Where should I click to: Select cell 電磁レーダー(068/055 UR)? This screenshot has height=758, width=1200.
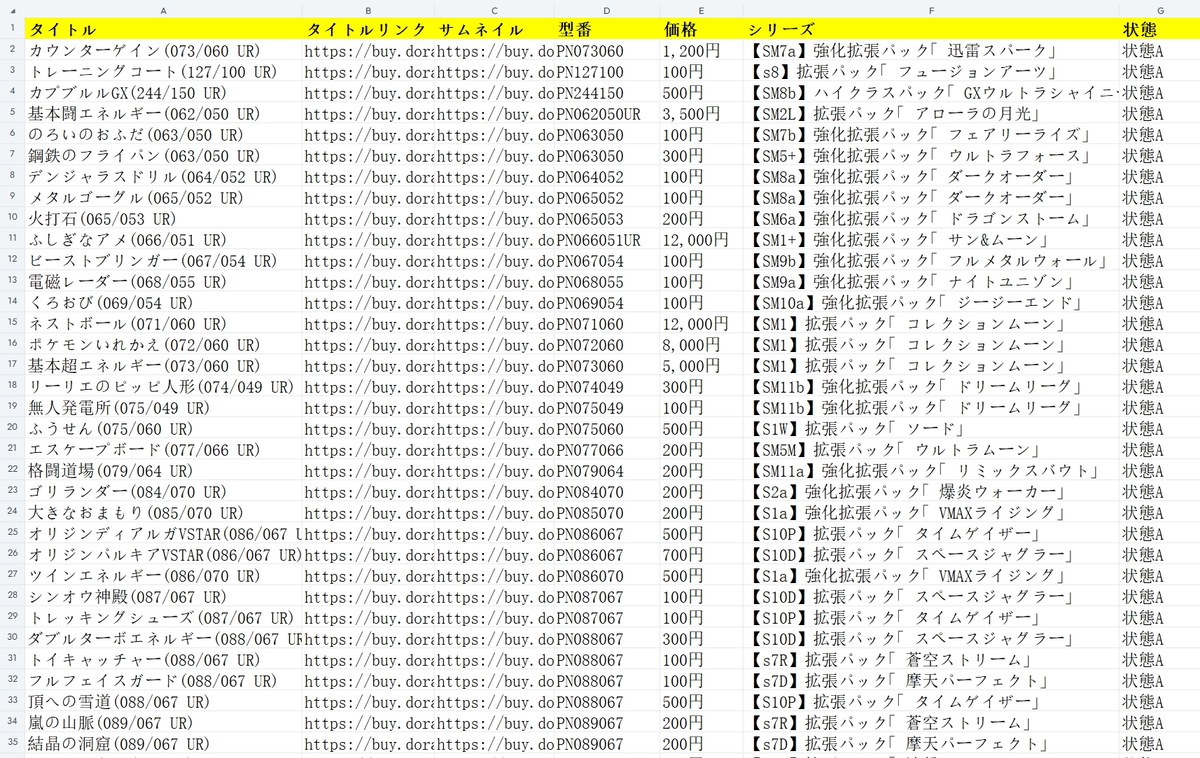163,281
